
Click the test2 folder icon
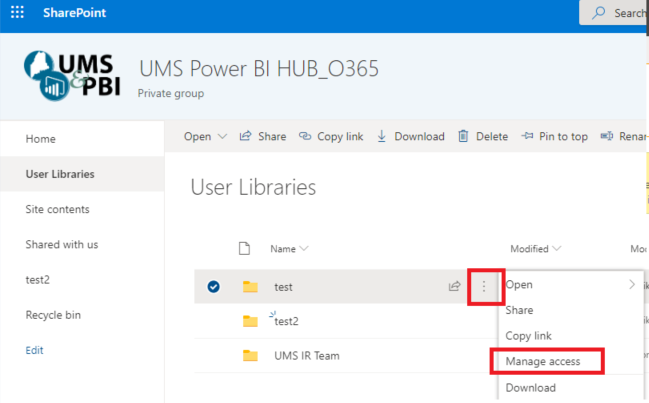[x=250, y=321]
